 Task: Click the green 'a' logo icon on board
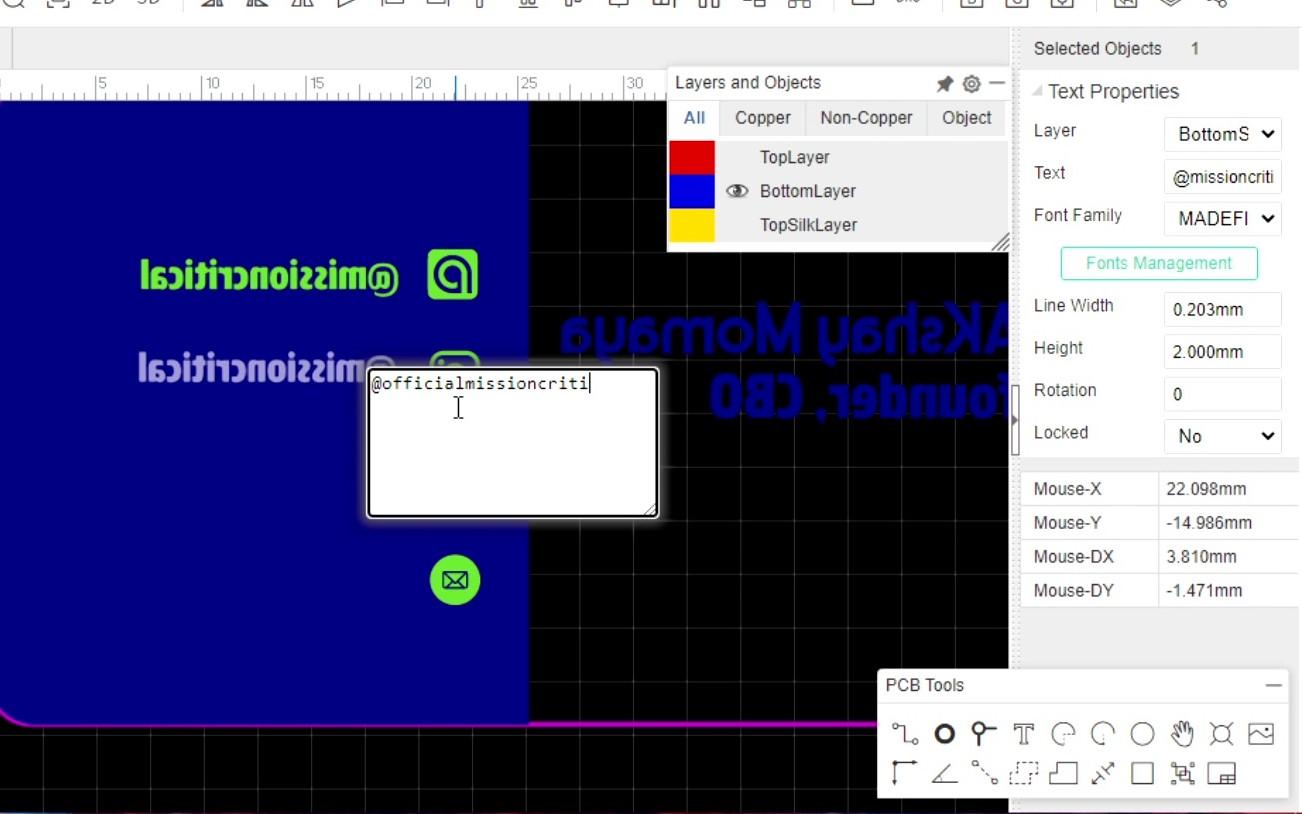[453, 275]
